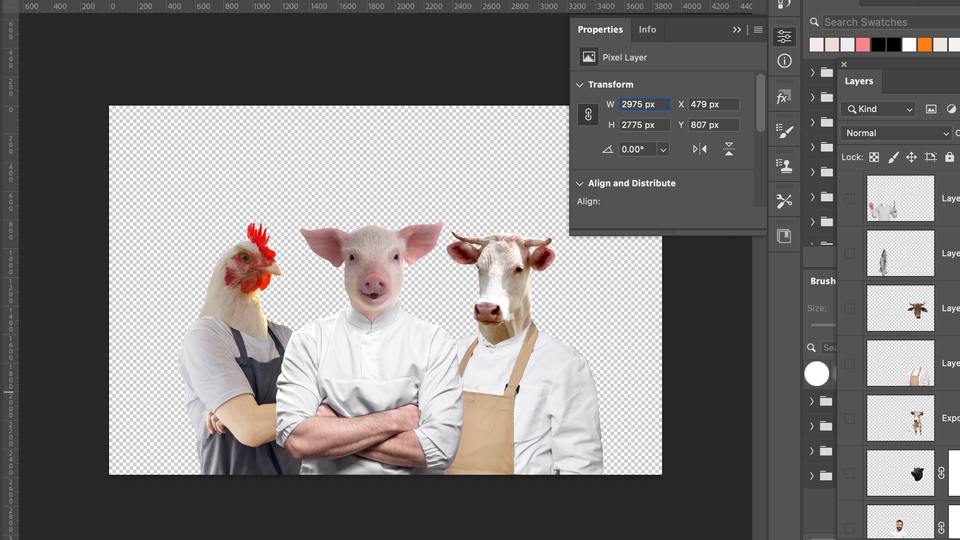Click the Properties panel vertical scrollbar
The image size is (960, 540).
coord(760,103)
